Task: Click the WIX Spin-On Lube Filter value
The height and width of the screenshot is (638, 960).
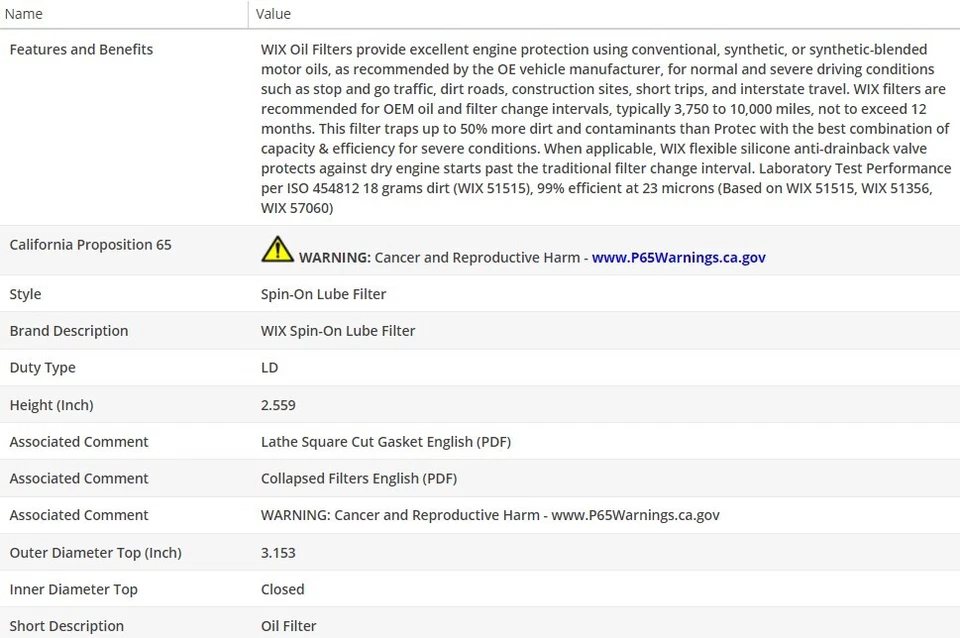Action: 338,331
